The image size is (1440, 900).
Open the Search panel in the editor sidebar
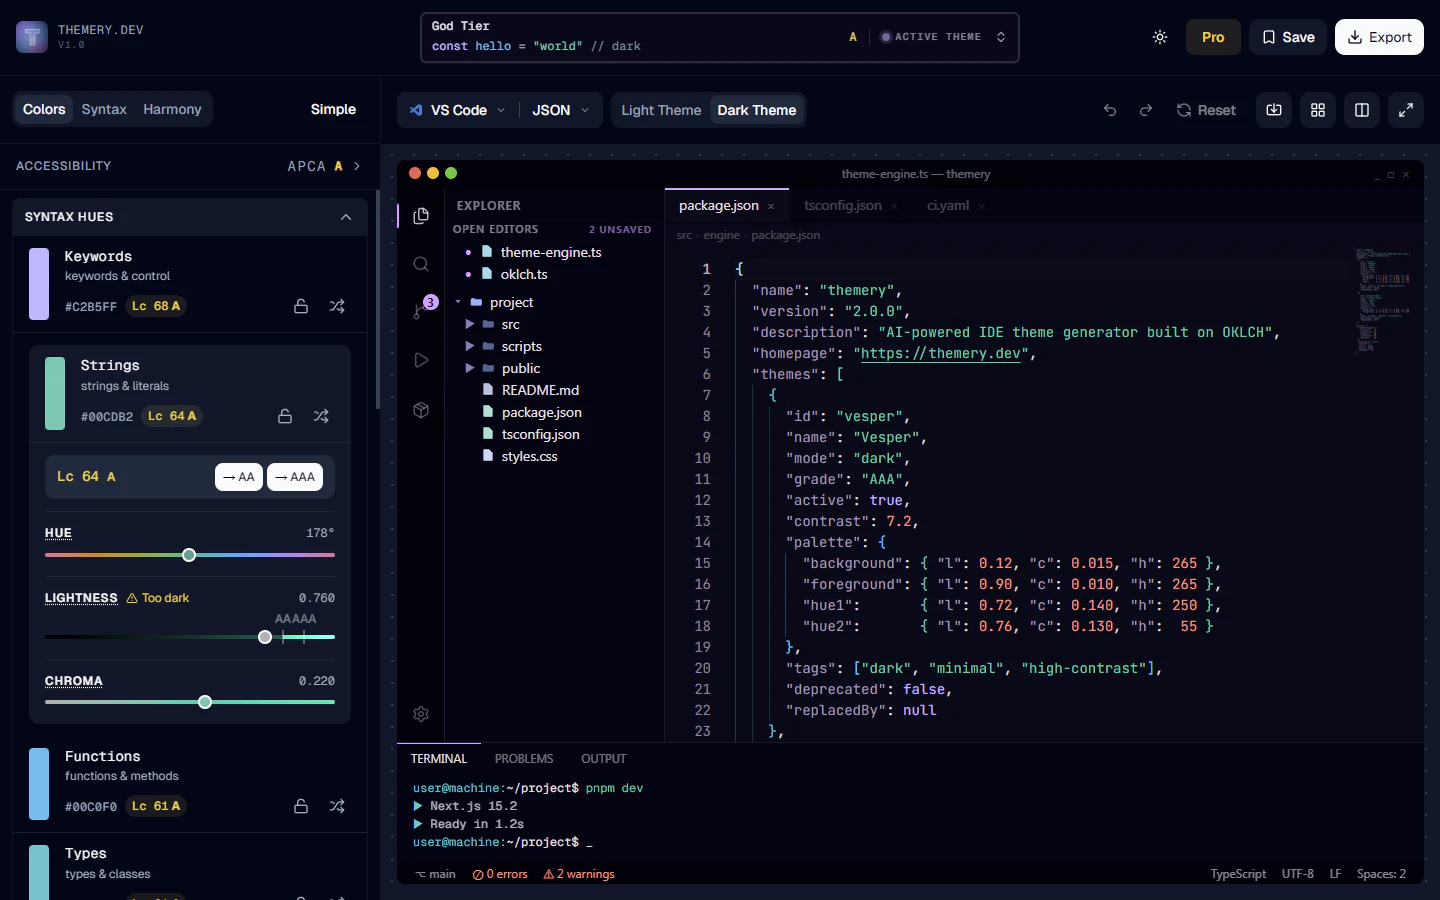pyautogui.click(x=421, y=263)
